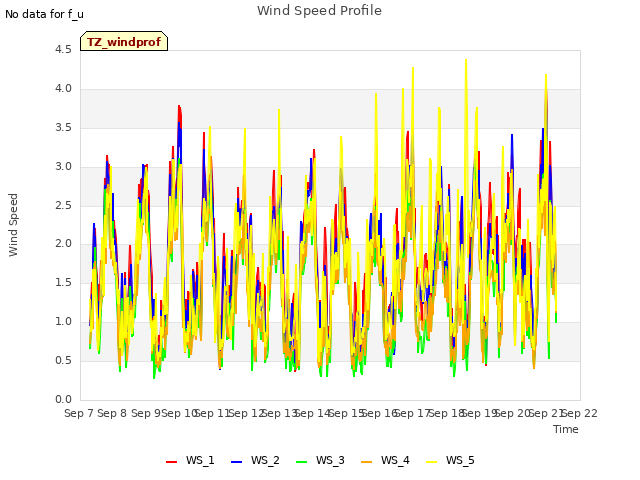The width and height of the screenshot is (640, 480).
Task: Click the 1.5 y-axis tick label
Action: pos(63,282)
